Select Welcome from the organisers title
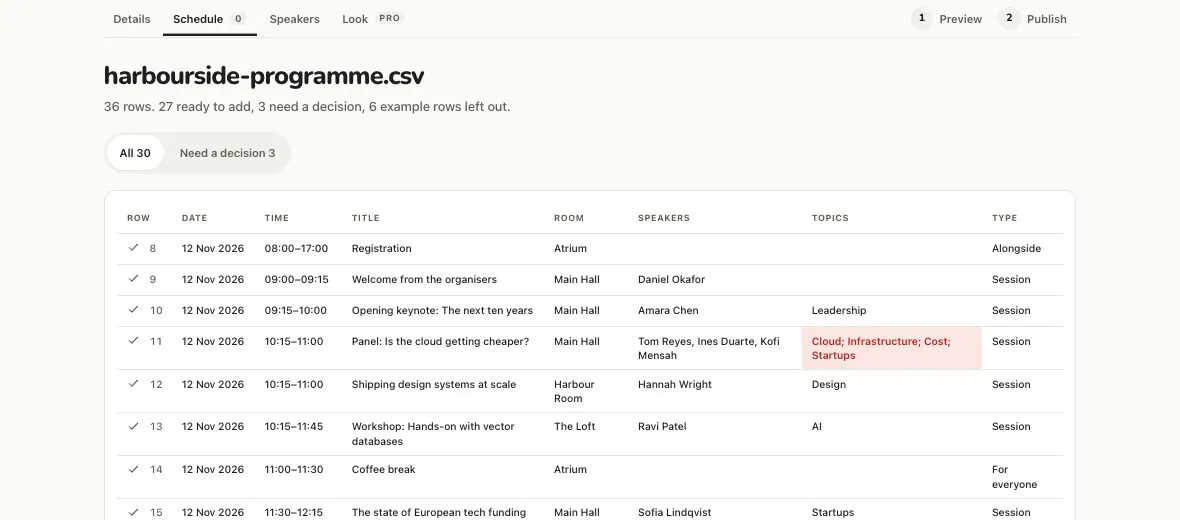Image resolution: width=1180 pixels, height=520 pixels. [424, 279]
